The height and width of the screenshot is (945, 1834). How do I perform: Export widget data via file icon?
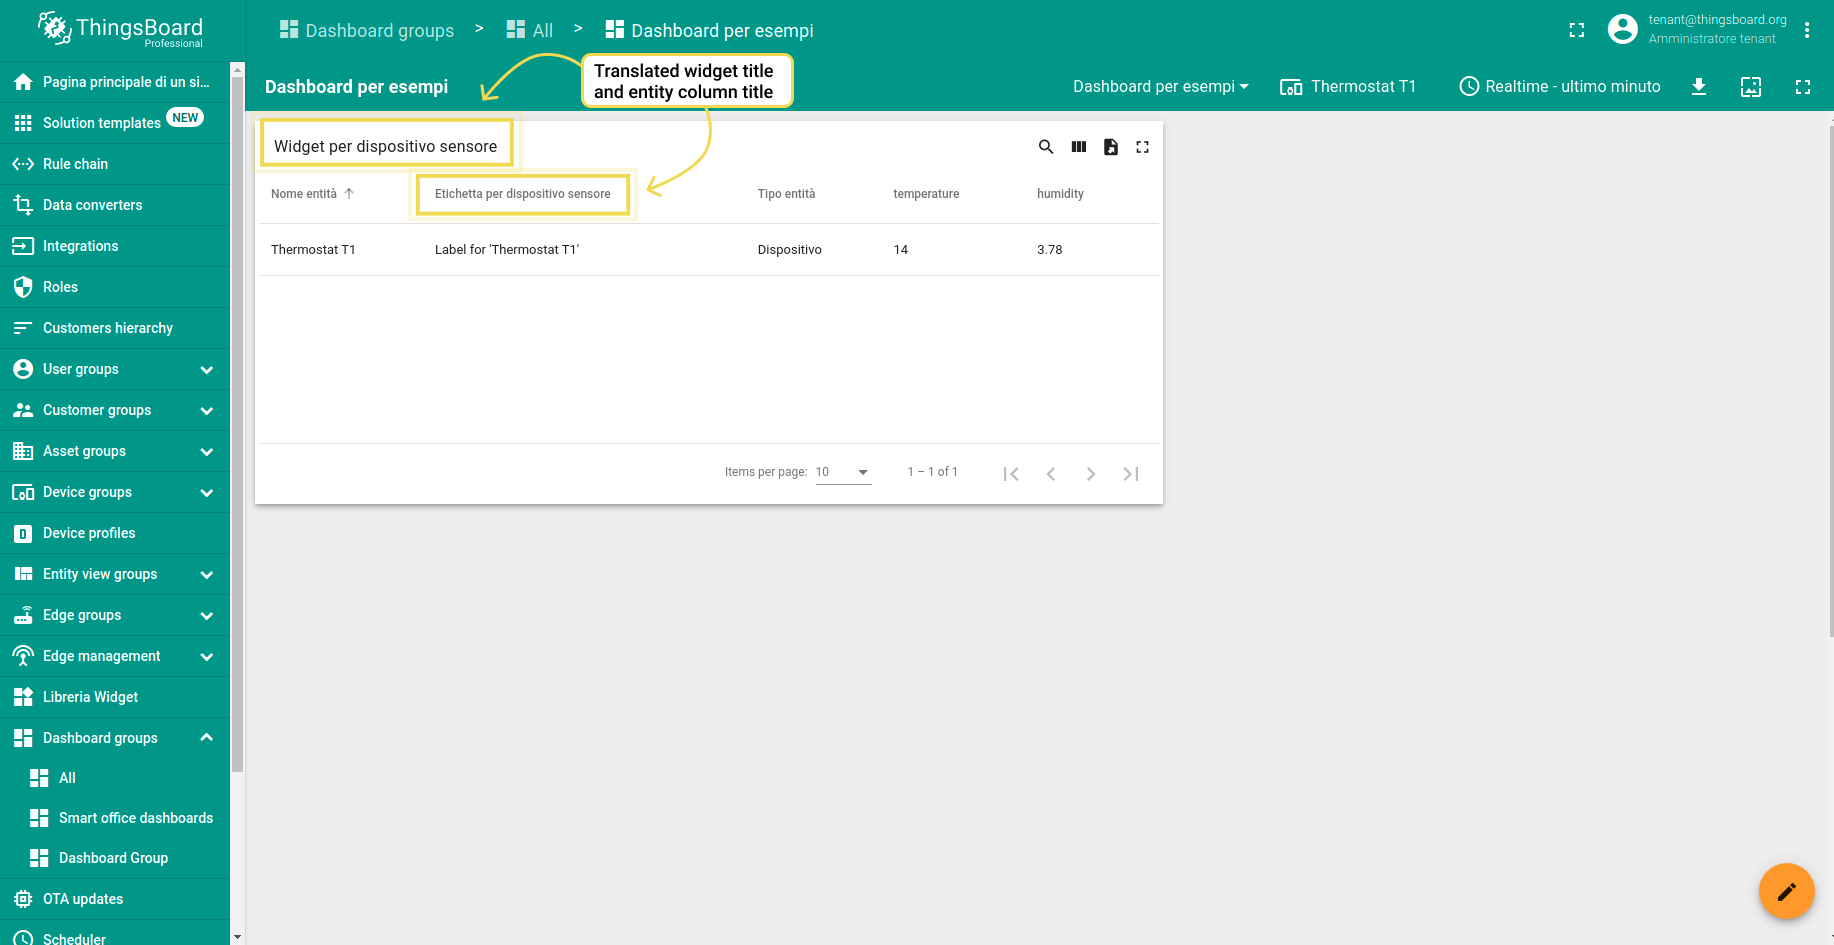coord(1110,147)
